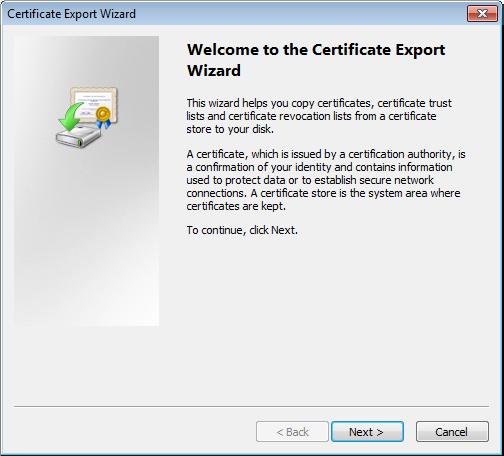This screenshot has width=504, height=456.
Task: Click the certificate export wizard icon
Action: [x=87, y=117]
